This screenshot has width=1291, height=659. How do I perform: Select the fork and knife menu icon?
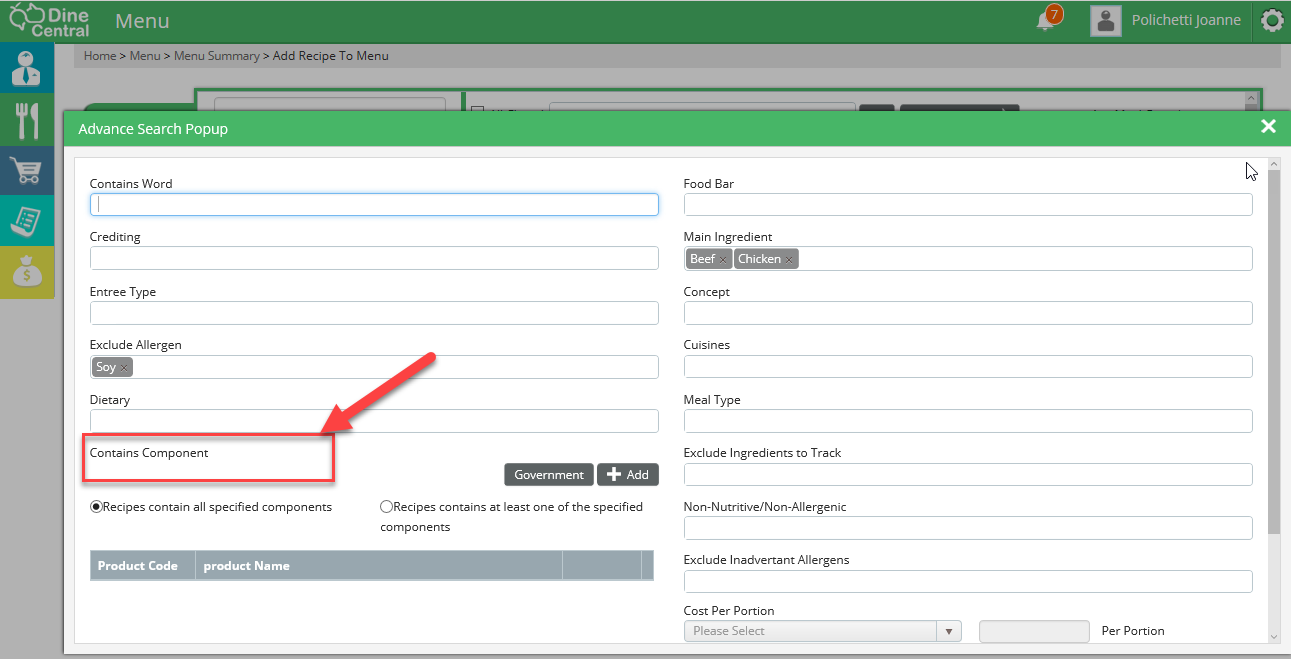coord(27,120)
